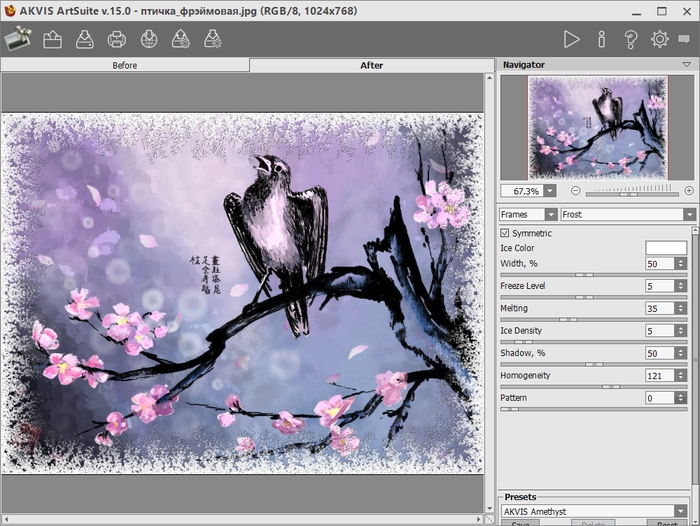Viewport: 700px width, 526px height.
Task: Save preset settings icon with gear
Action: [x=213, y=39]
